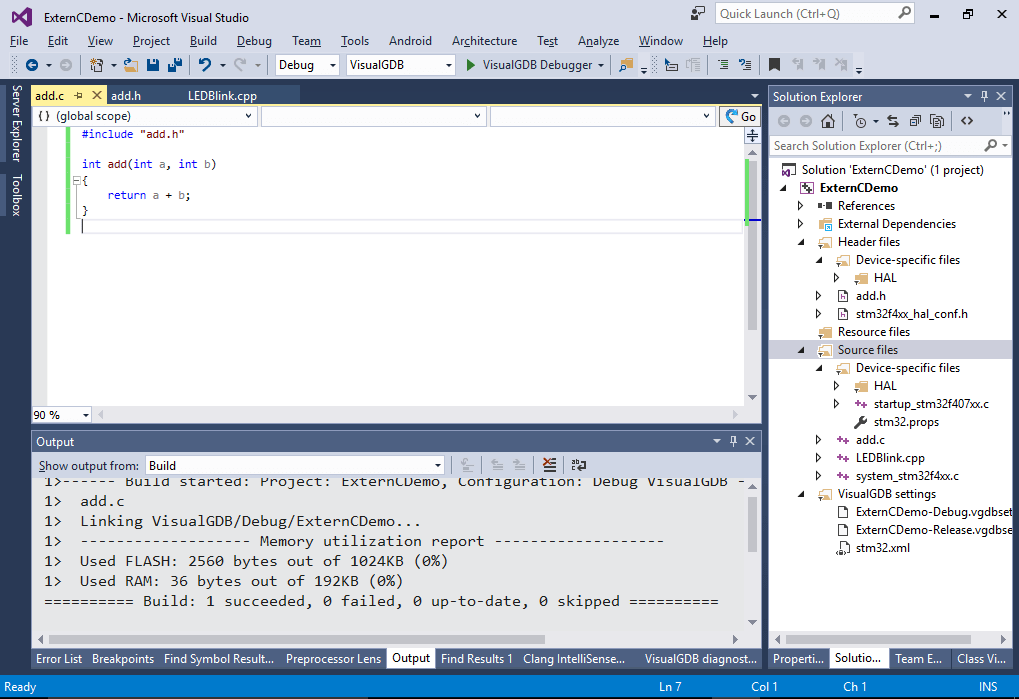Toggle a bookmark on the current line

point(774,65)
